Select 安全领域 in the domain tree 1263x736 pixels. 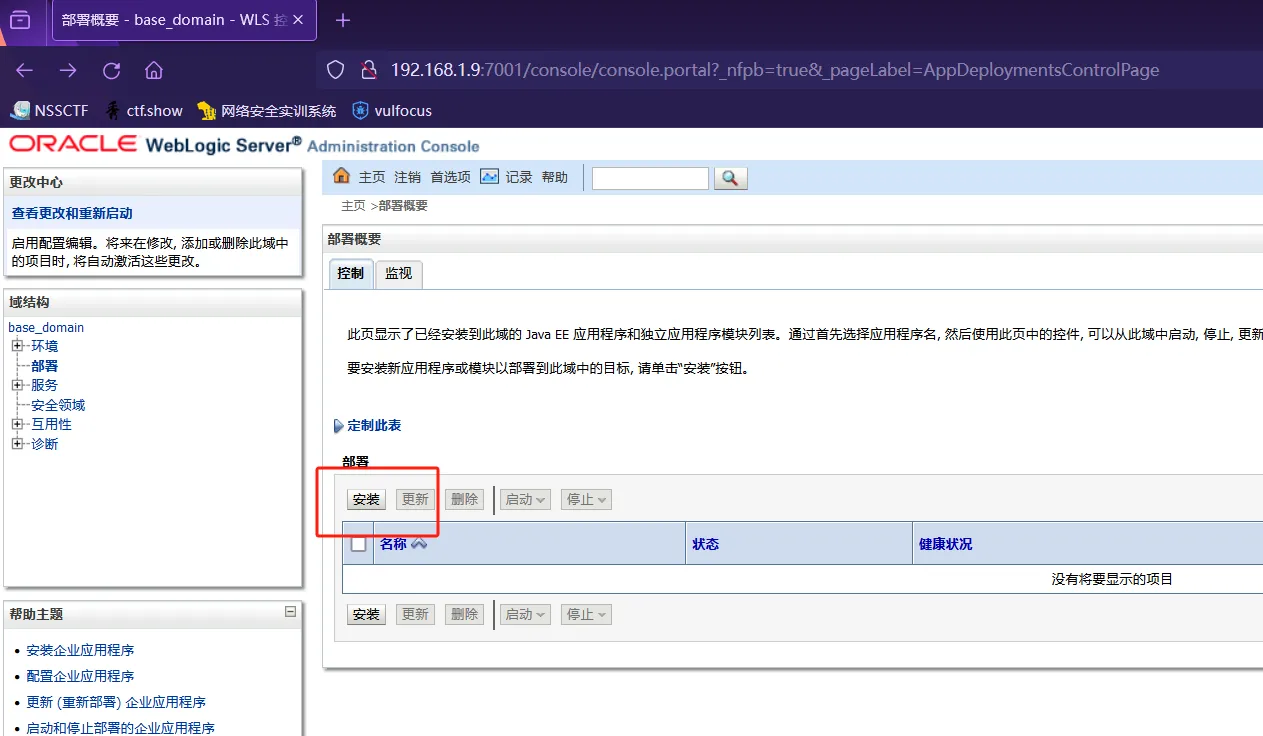[x=58, y=405]
